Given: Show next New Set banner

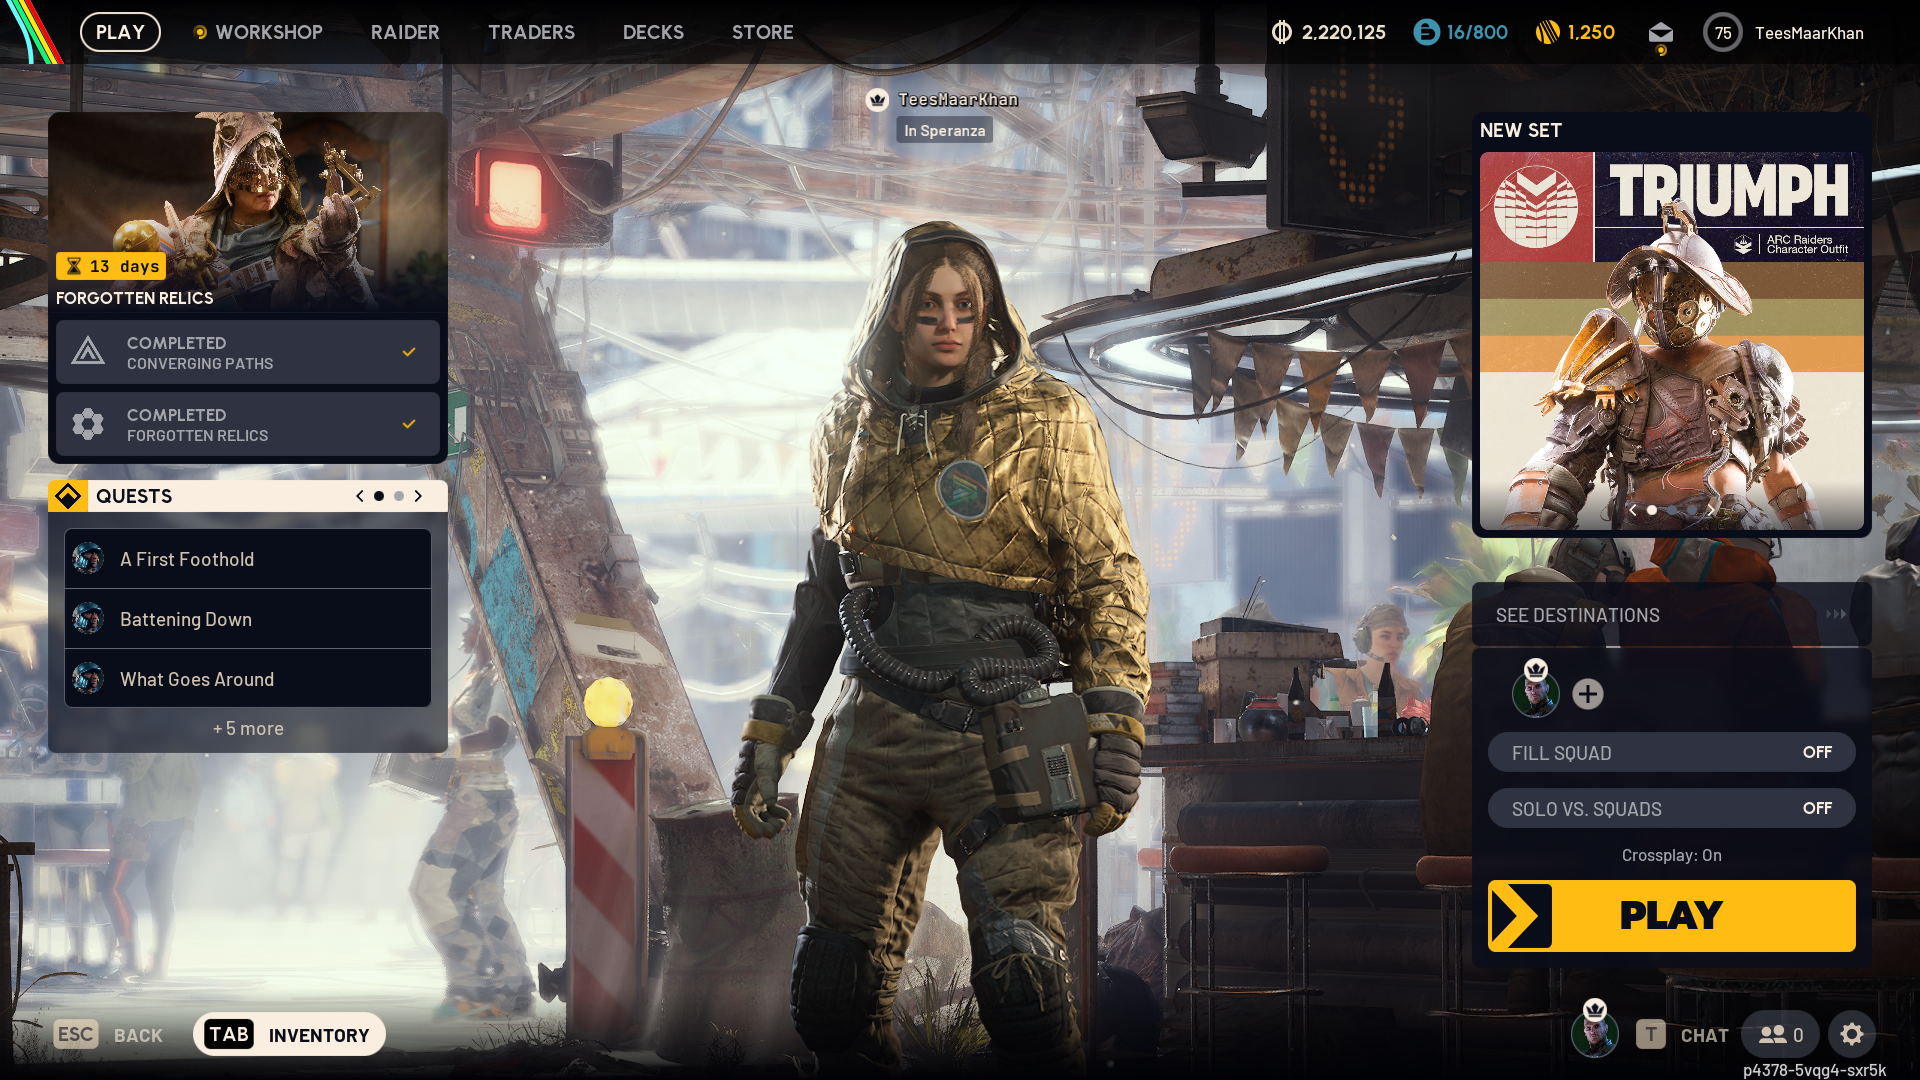Looking at the screenshot, I should [1711, 510].
